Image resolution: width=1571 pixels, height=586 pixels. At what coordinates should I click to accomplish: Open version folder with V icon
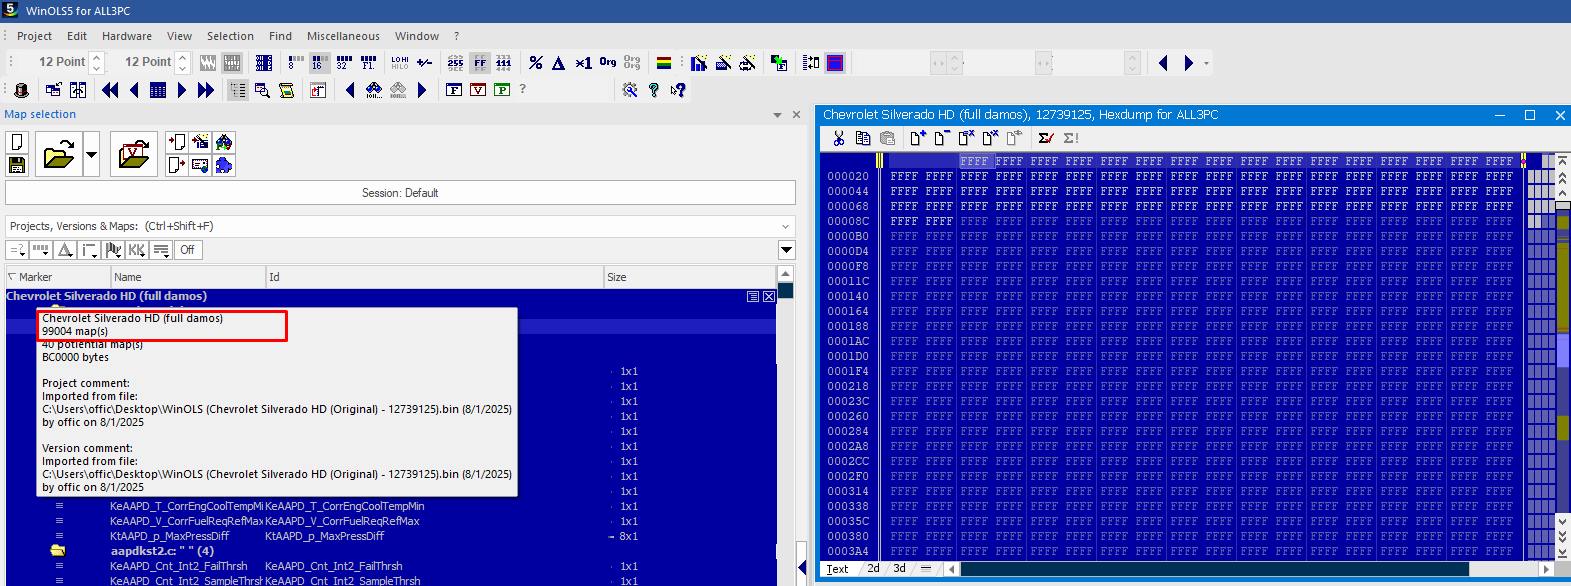pyautogui.click(x=134, y=154)
